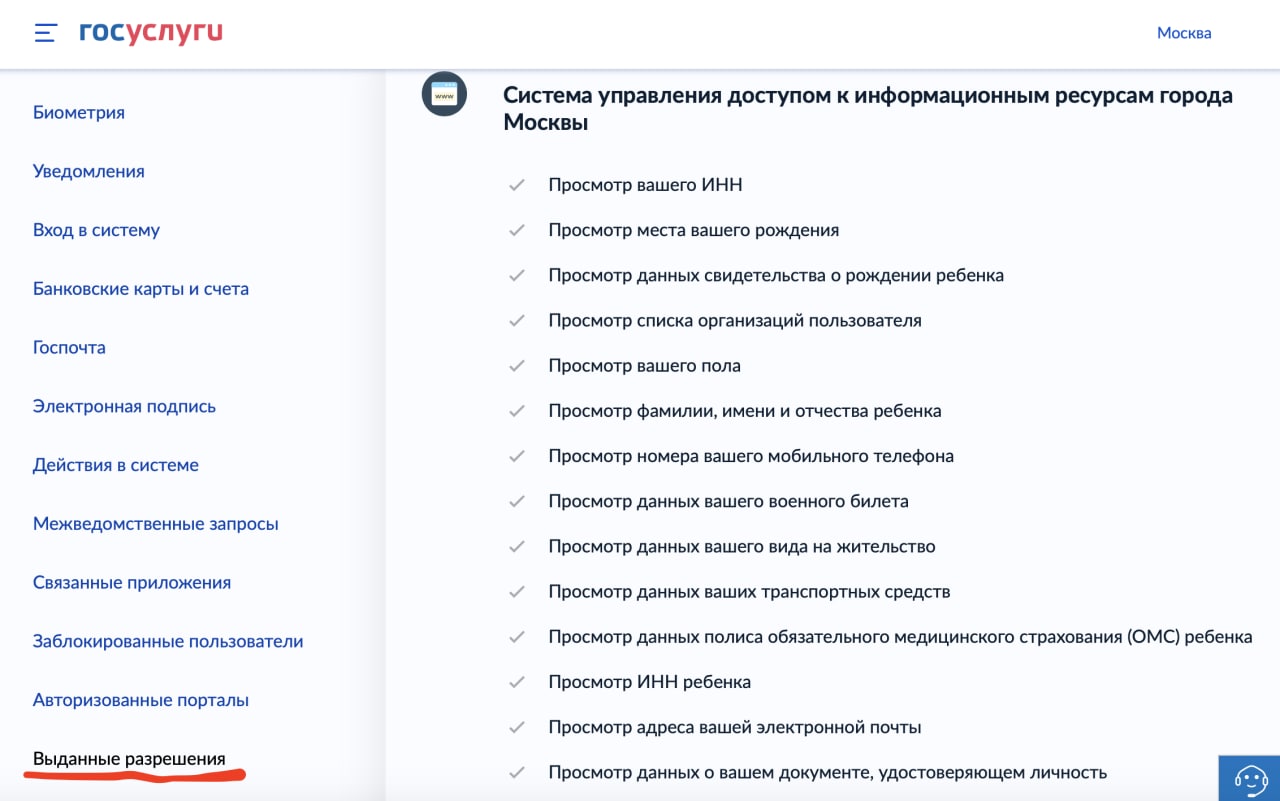Open Банковские карты и счета
This screenshot has width=1280, height=801.
pyautogui.click(x=141, y=289)
